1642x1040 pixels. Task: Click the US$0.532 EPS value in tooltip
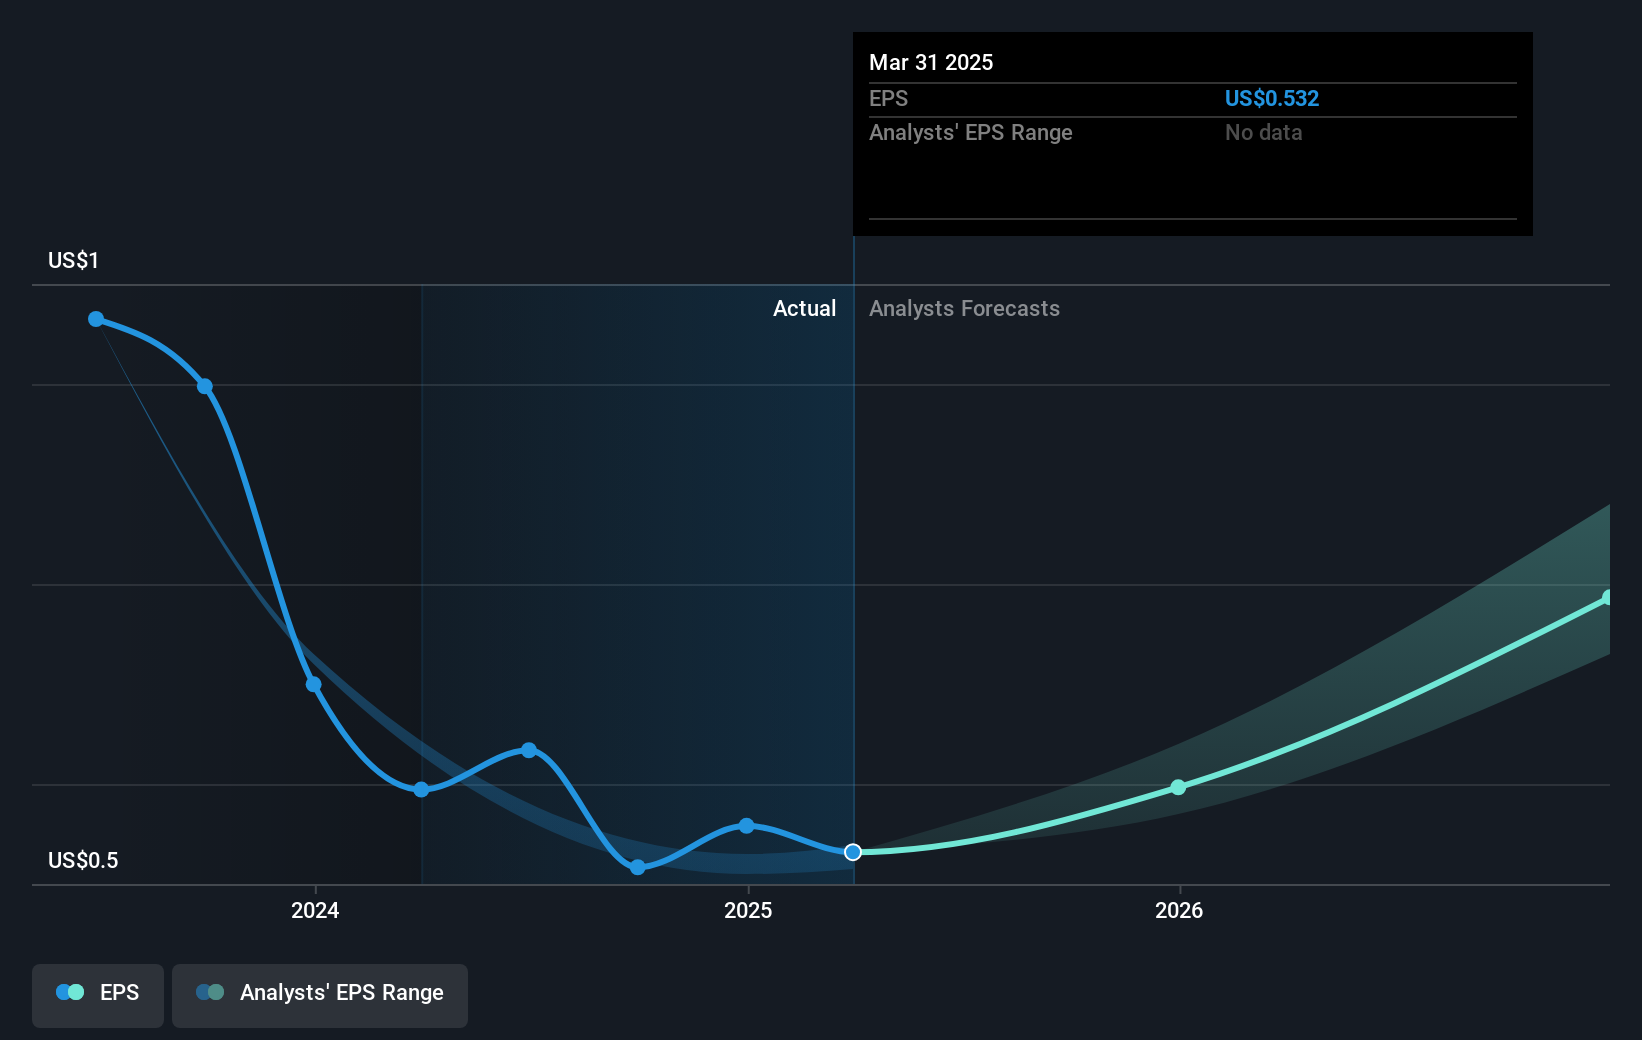(x=1272, y=98)
